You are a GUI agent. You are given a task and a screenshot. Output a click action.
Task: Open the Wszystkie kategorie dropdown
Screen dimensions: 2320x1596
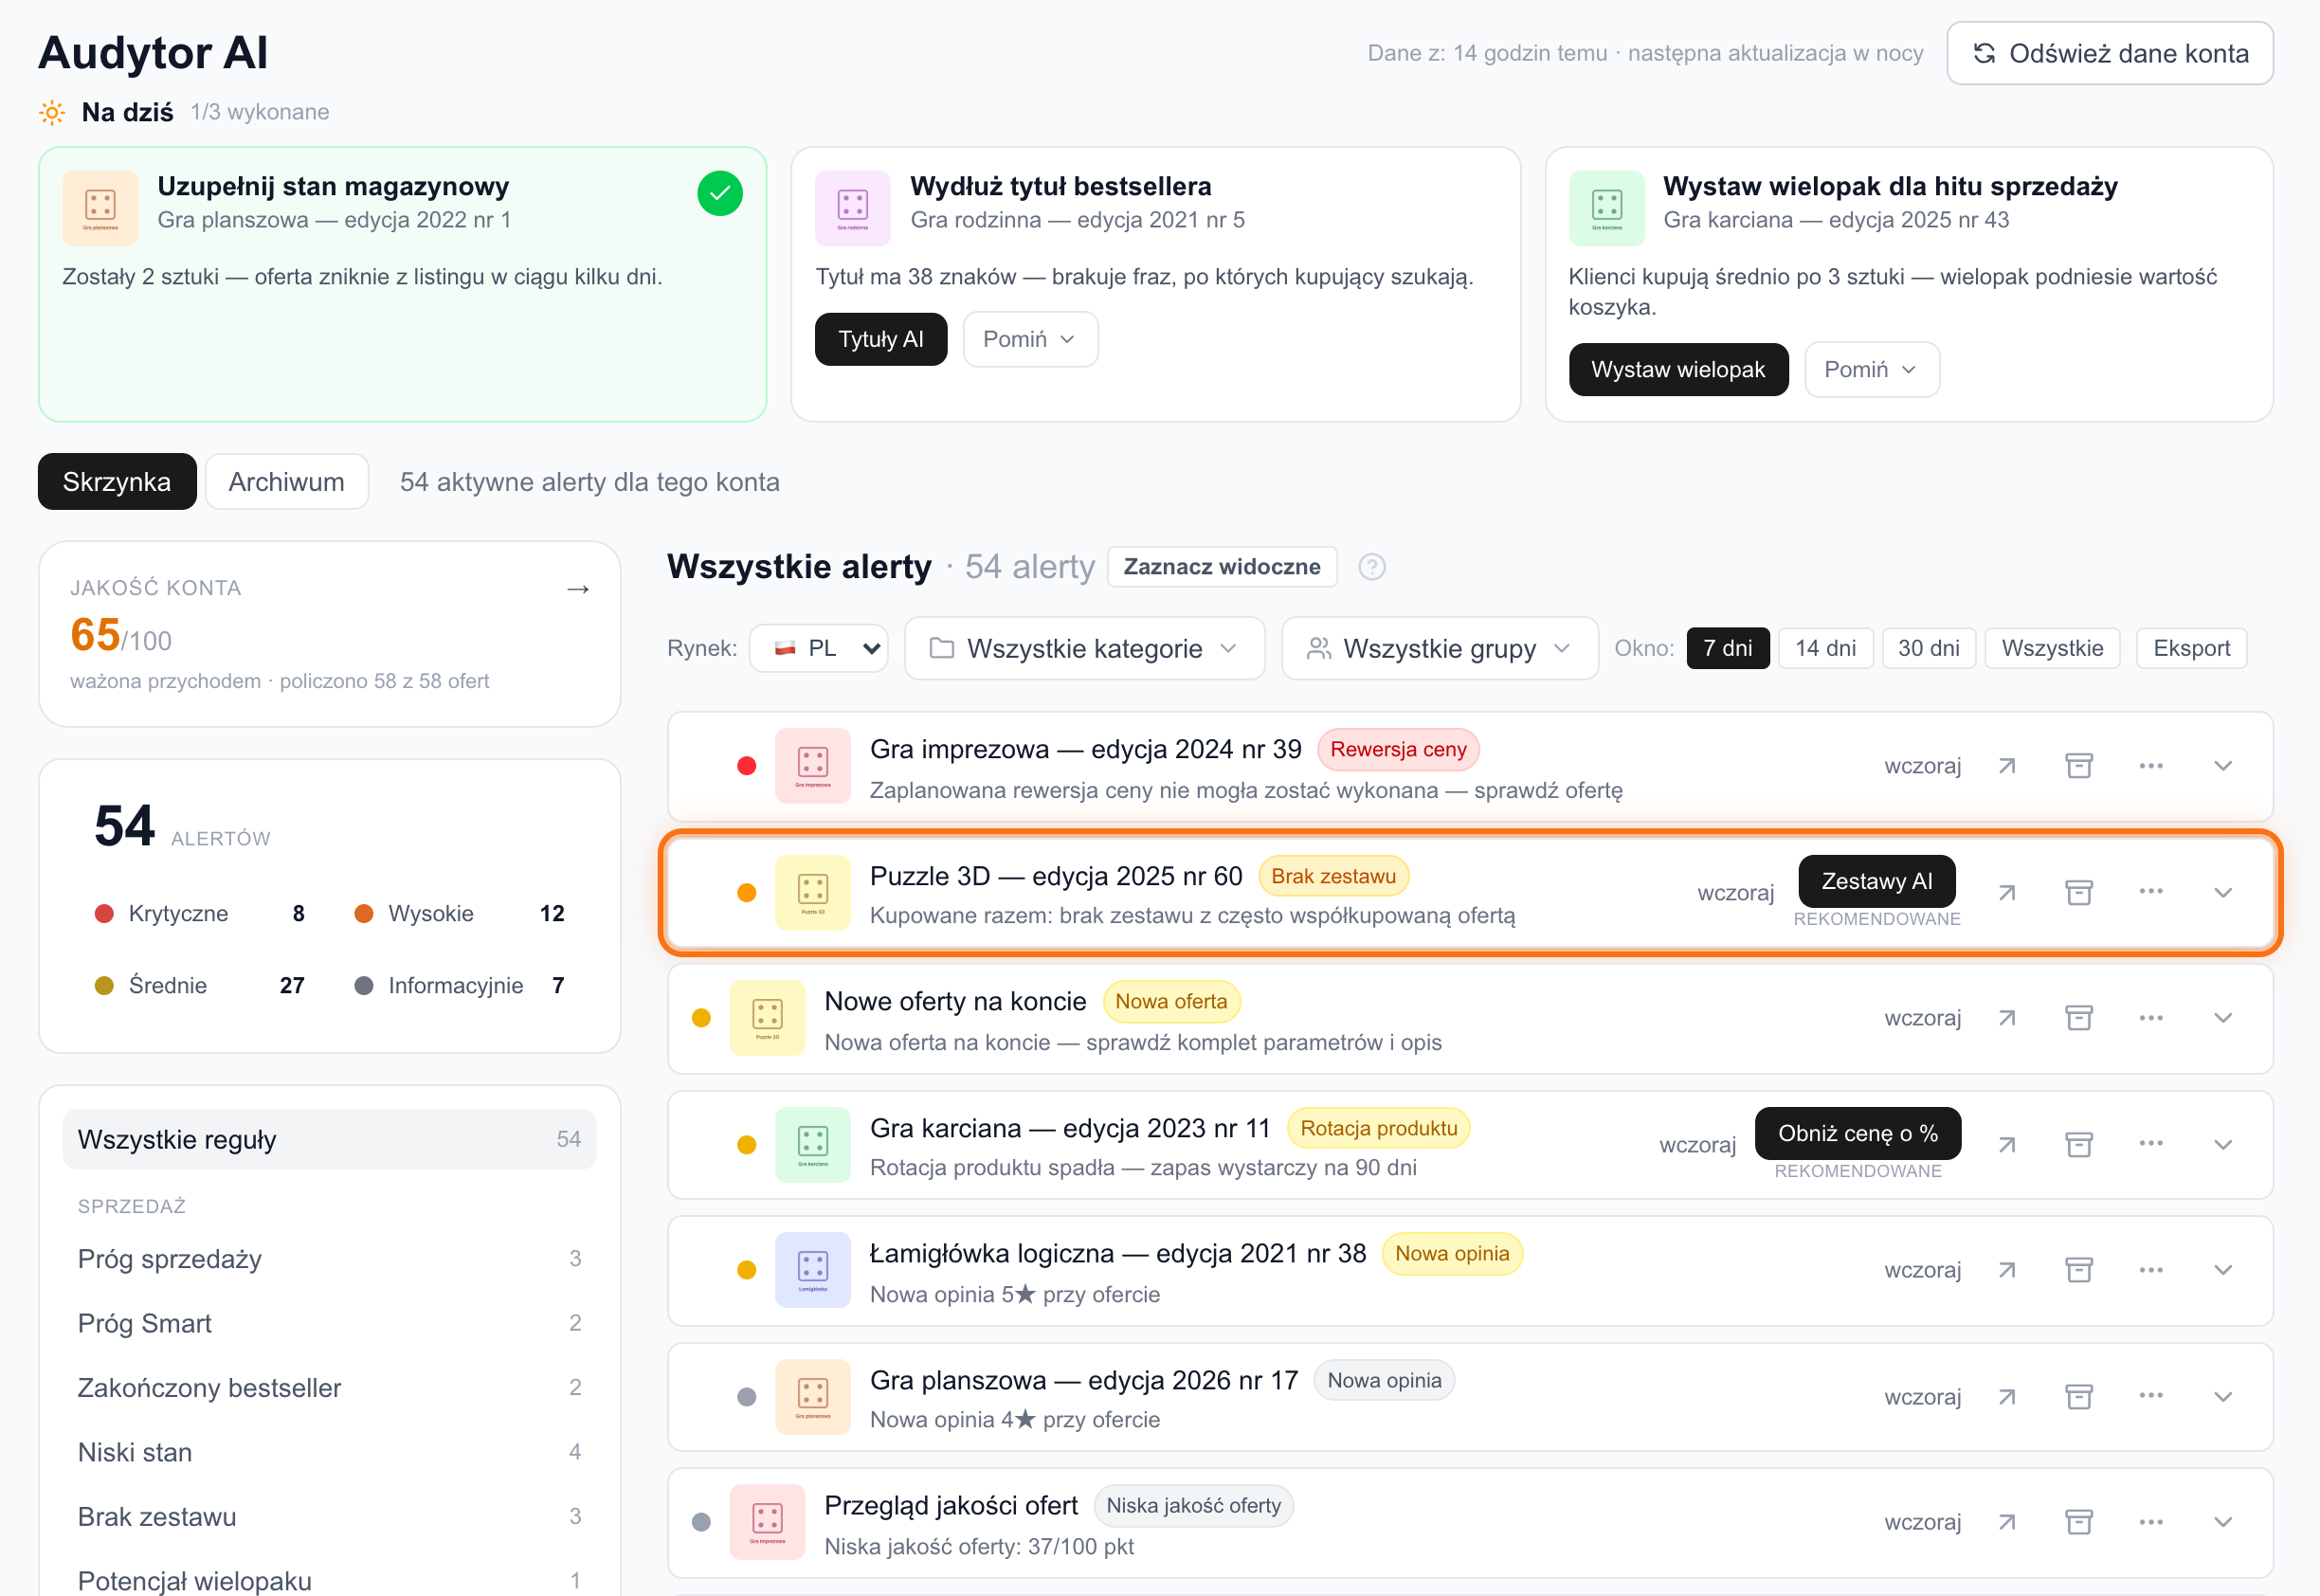[1084, 648]
